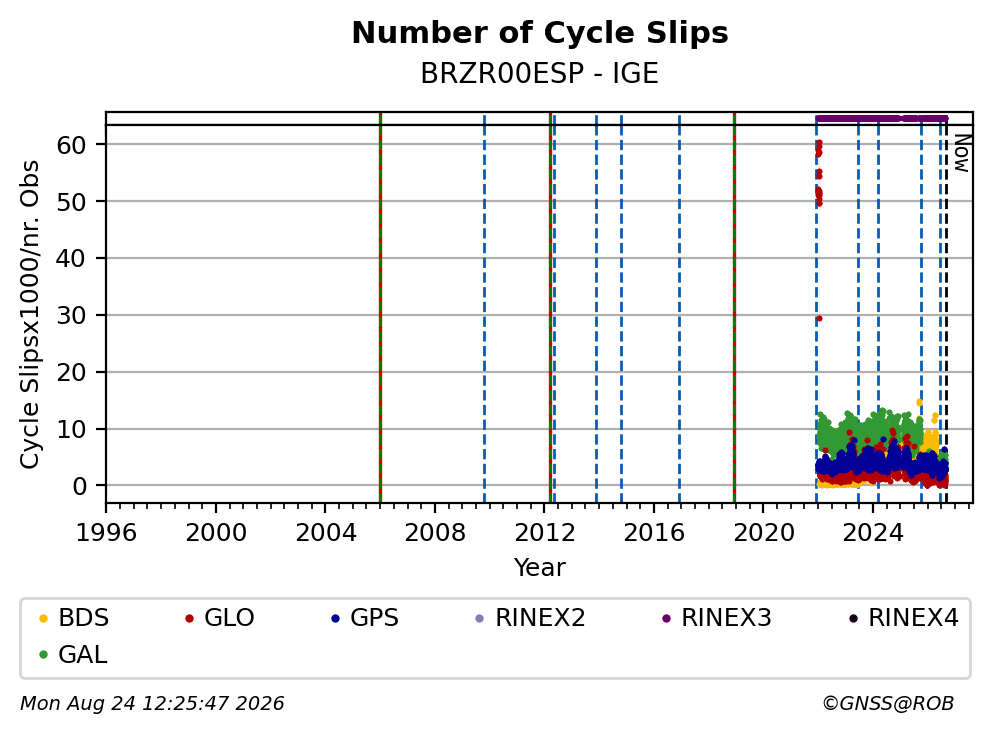Click the GLO red legend marker

(189, 618)
